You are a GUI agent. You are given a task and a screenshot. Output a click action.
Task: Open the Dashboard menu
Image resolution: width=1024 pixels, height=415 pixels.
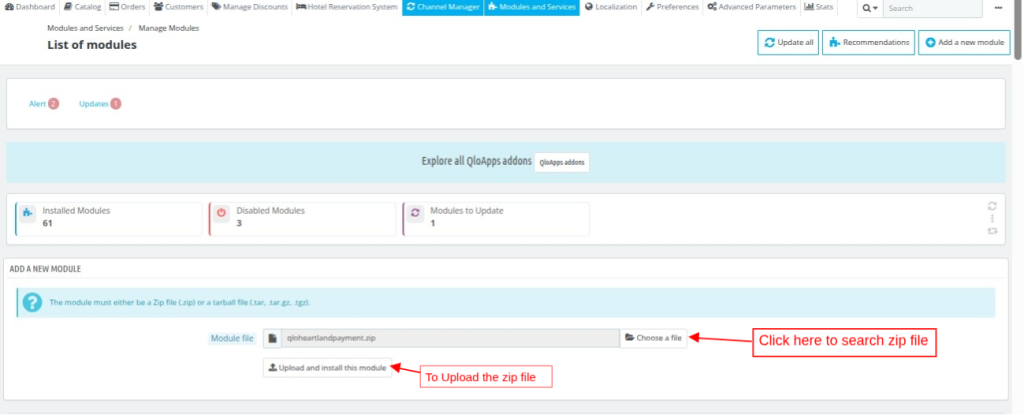[x=30, y=7]
